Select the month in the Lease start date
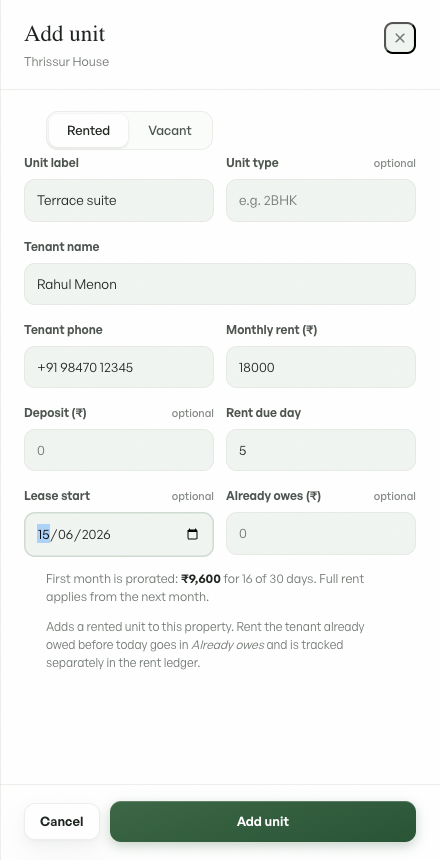The height and width of the screenshot is (860, 440). coord(65,534)
